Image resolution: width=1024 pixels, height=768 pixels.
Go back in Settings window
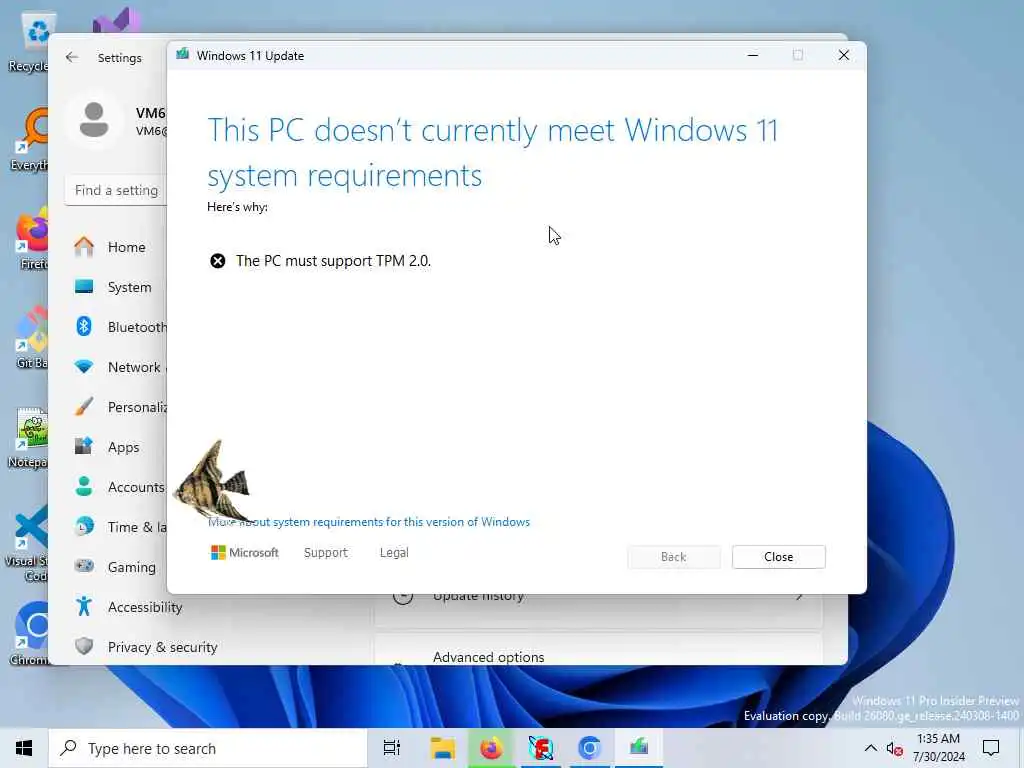click(72, 57)
